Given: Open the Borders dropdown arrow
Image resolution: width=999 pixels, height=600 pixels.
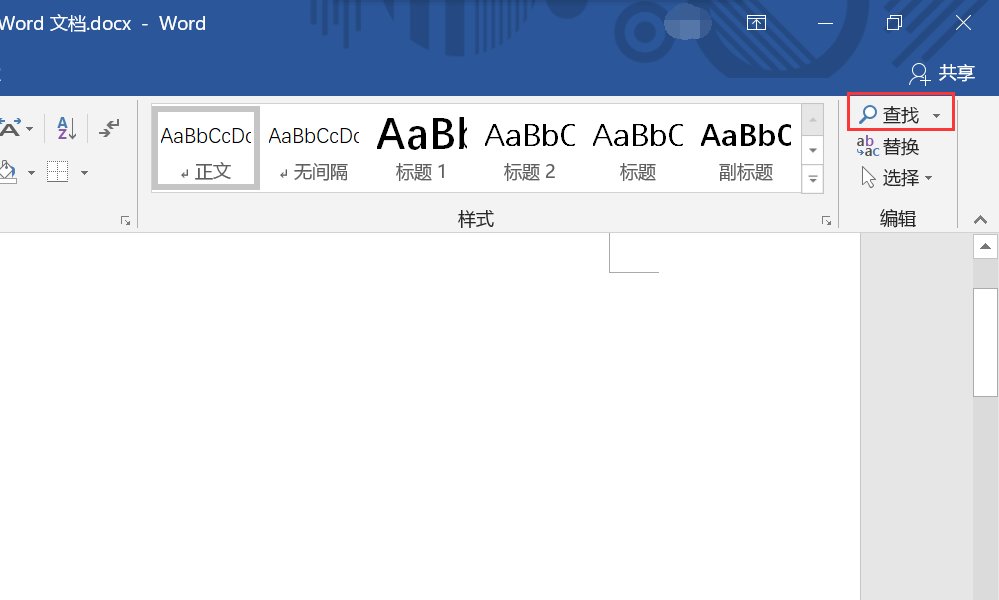Looking at the screenshot, I should coord(84,172).
